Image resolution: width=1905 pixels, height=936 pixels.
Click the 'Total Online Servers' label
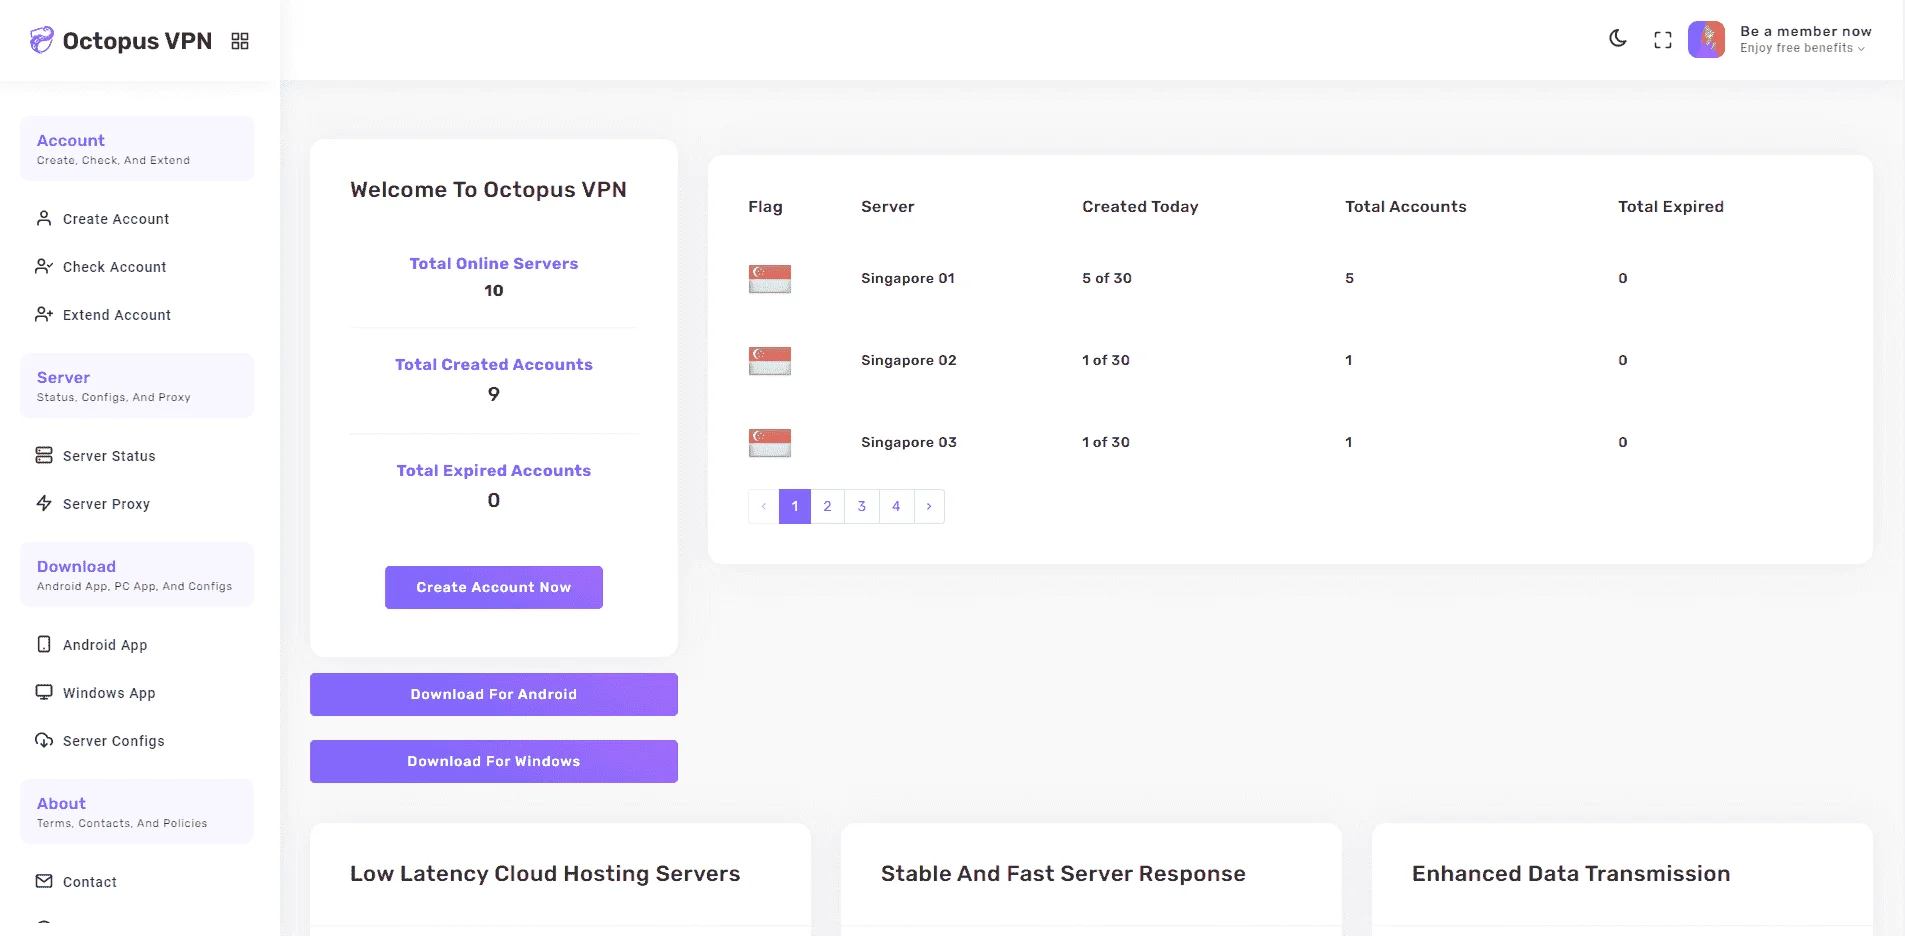494,264
